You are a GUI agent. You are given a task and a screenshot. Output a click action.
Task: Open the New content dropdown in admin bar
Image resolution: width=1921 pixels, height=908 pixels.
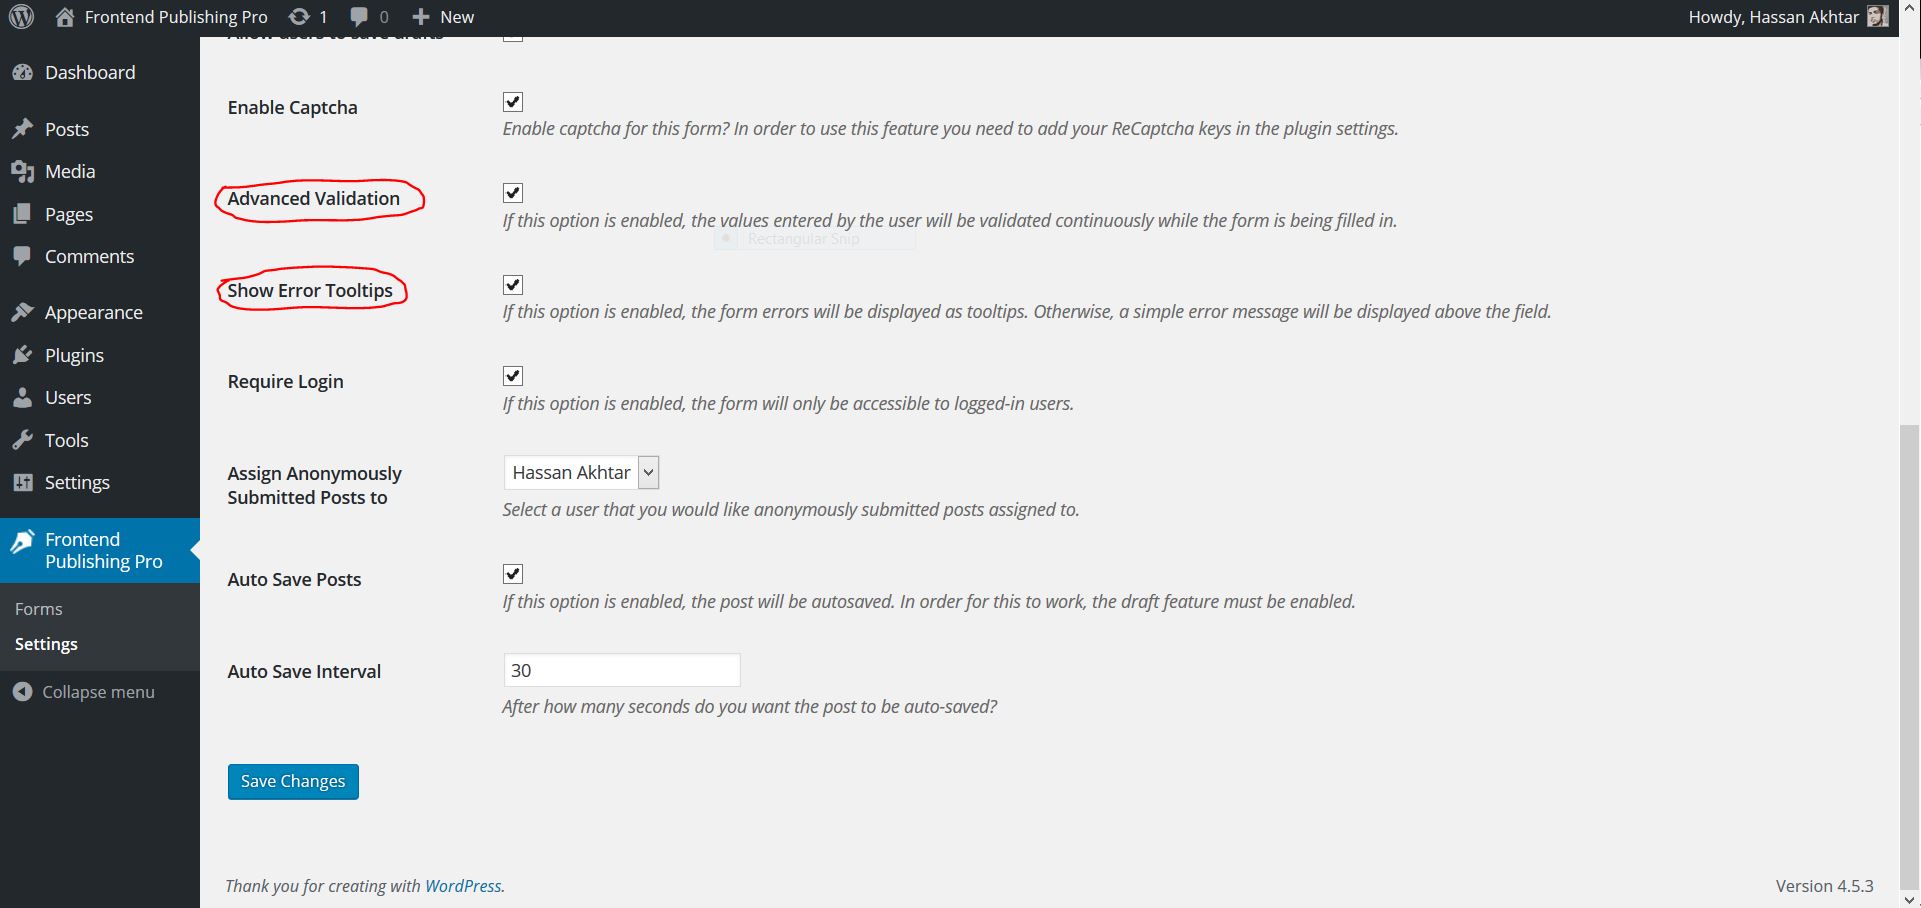(441, 16)
